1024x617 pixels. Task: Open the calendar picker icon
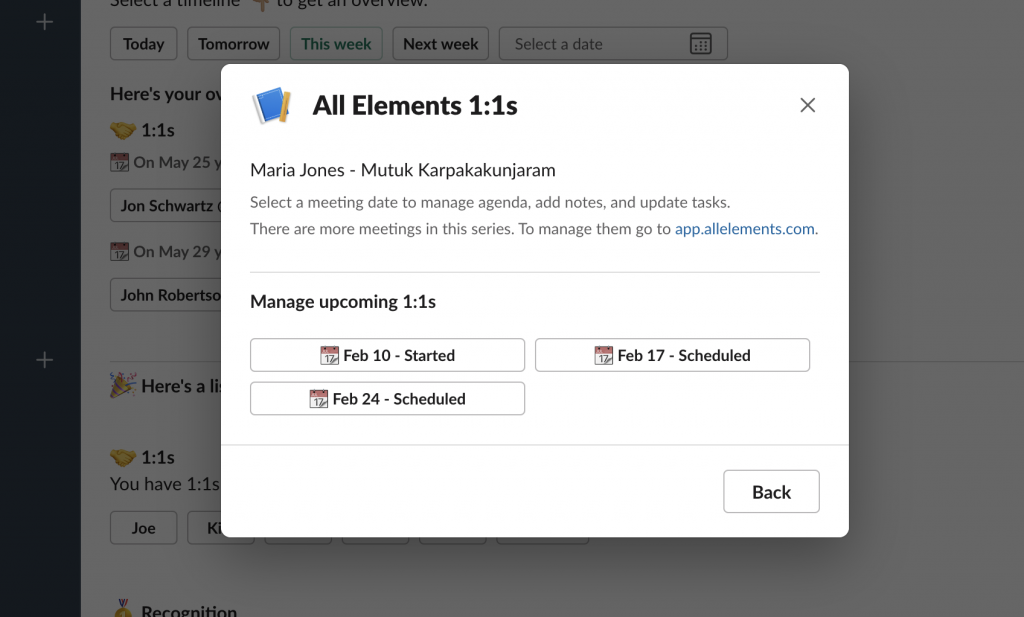tap(701, 44)
